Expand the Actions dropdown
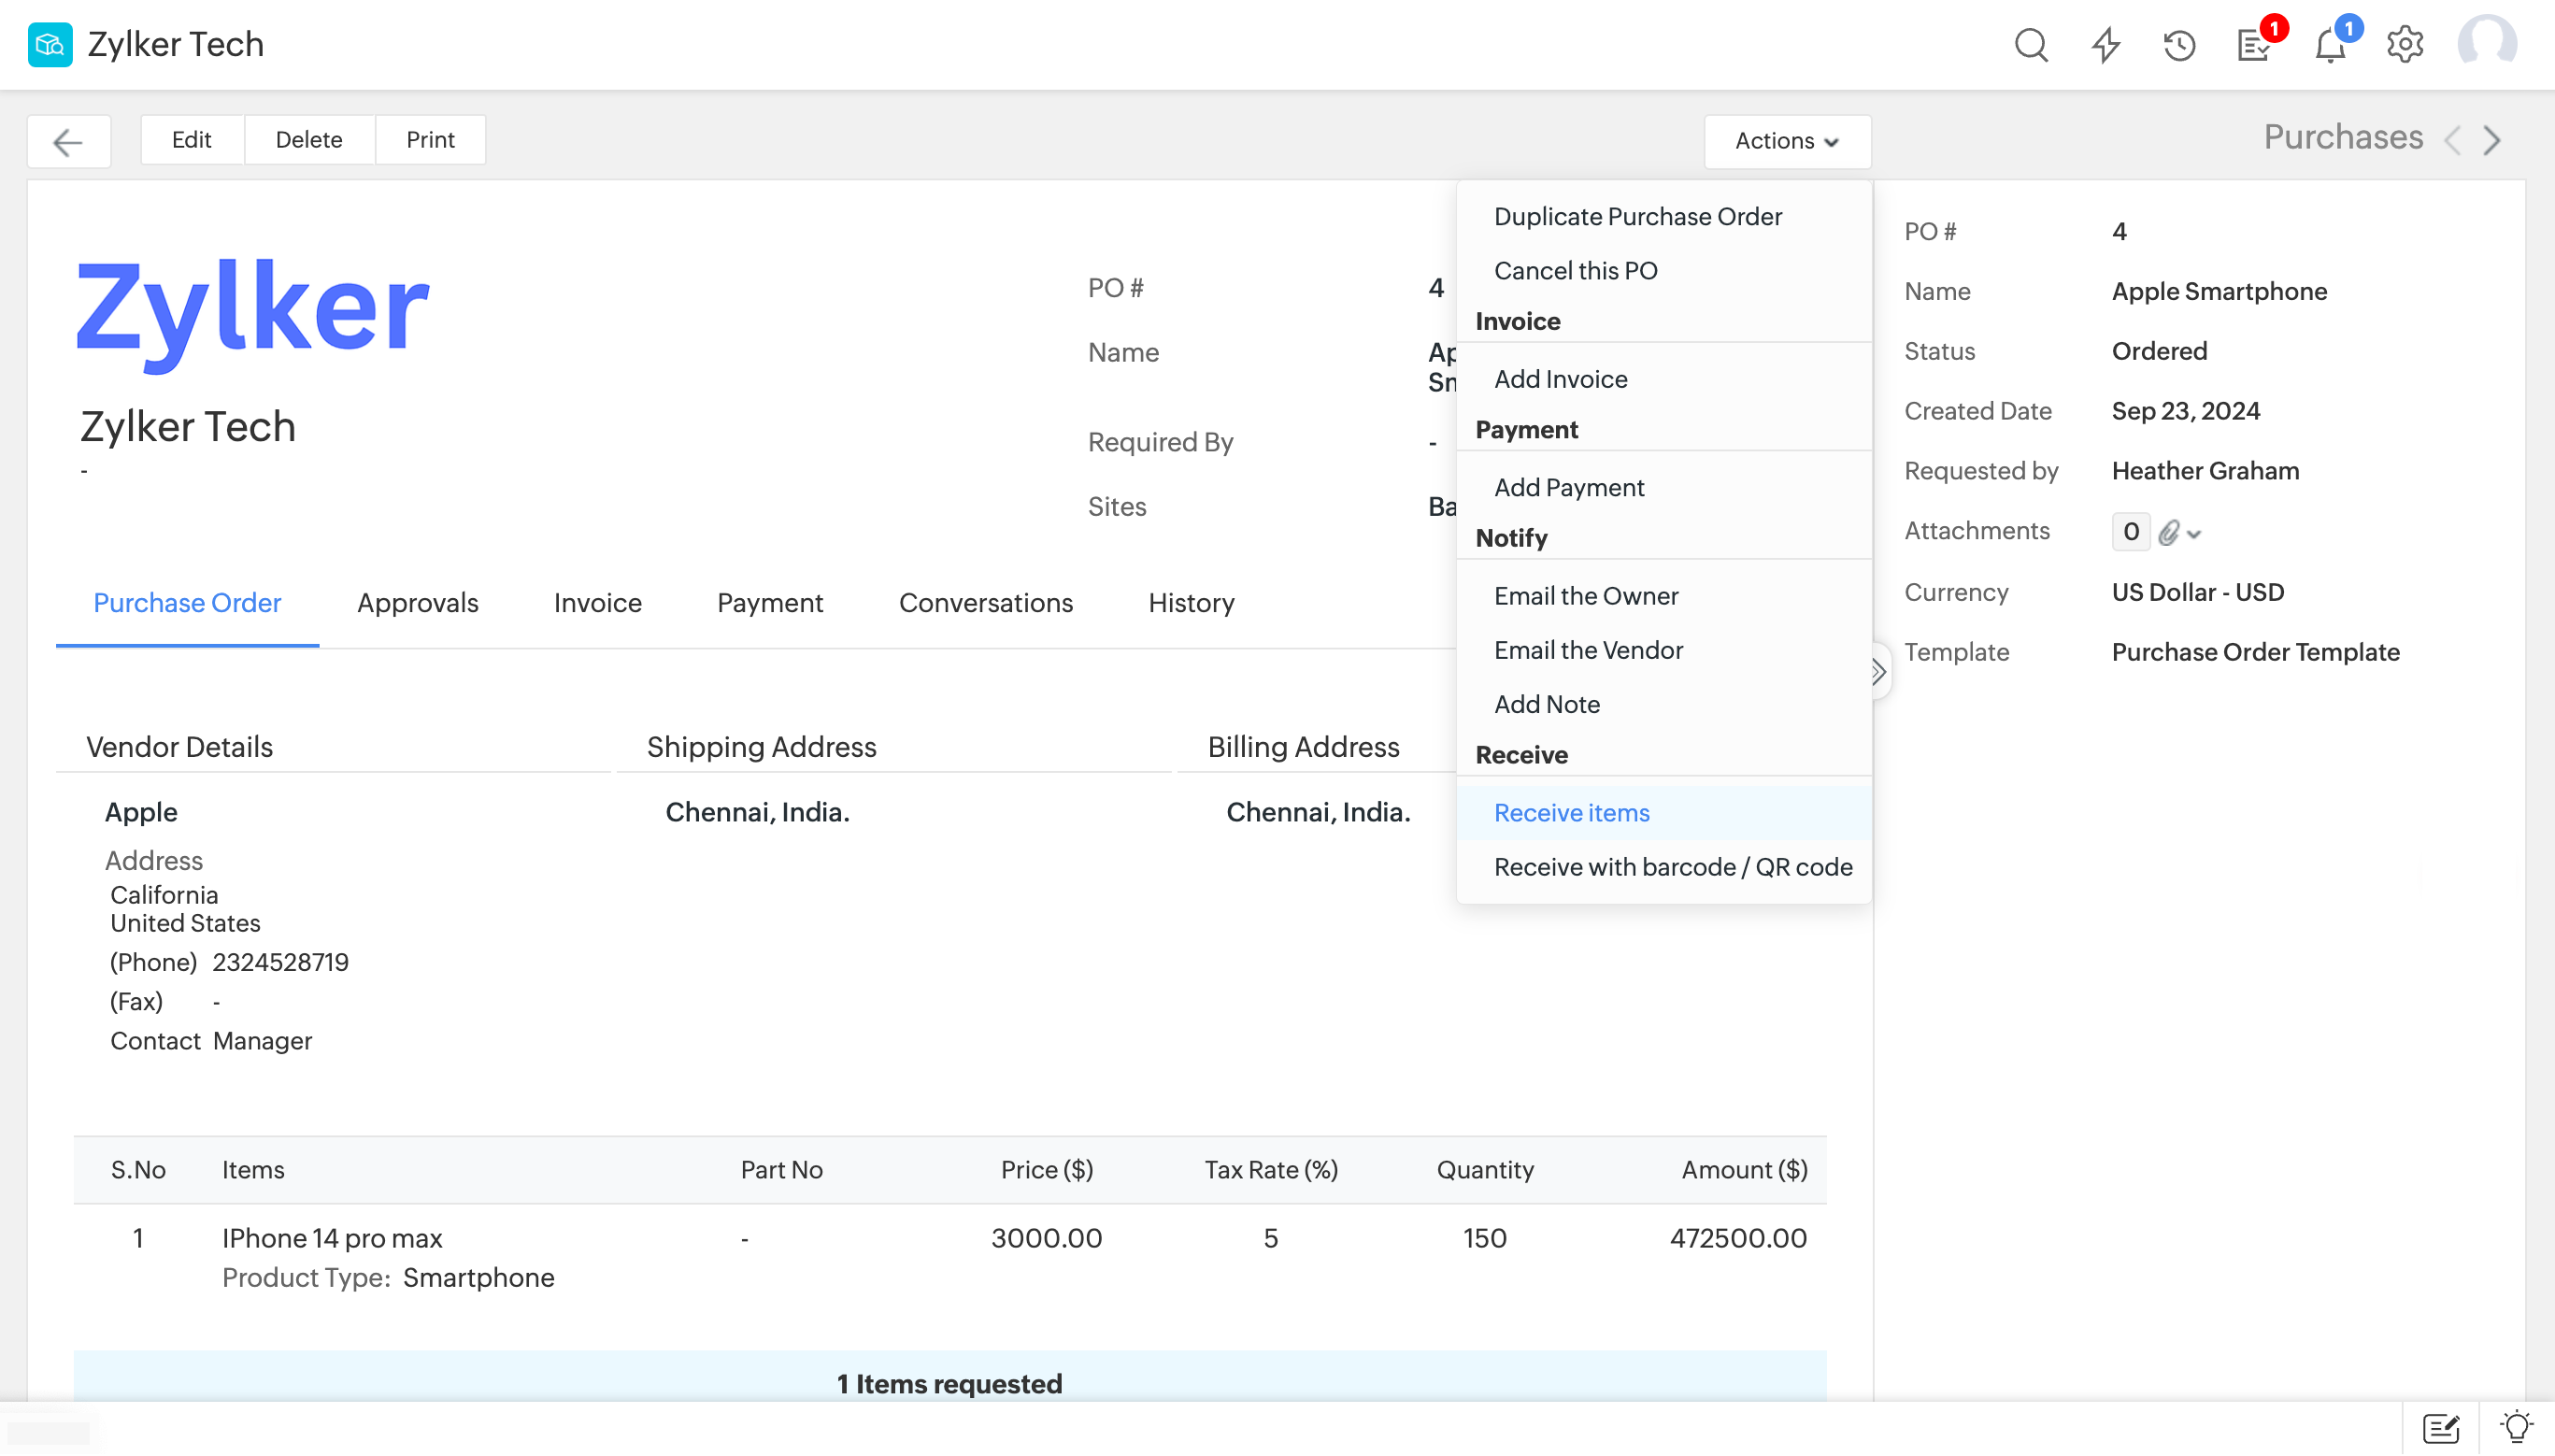 (x=1786, y=141)
